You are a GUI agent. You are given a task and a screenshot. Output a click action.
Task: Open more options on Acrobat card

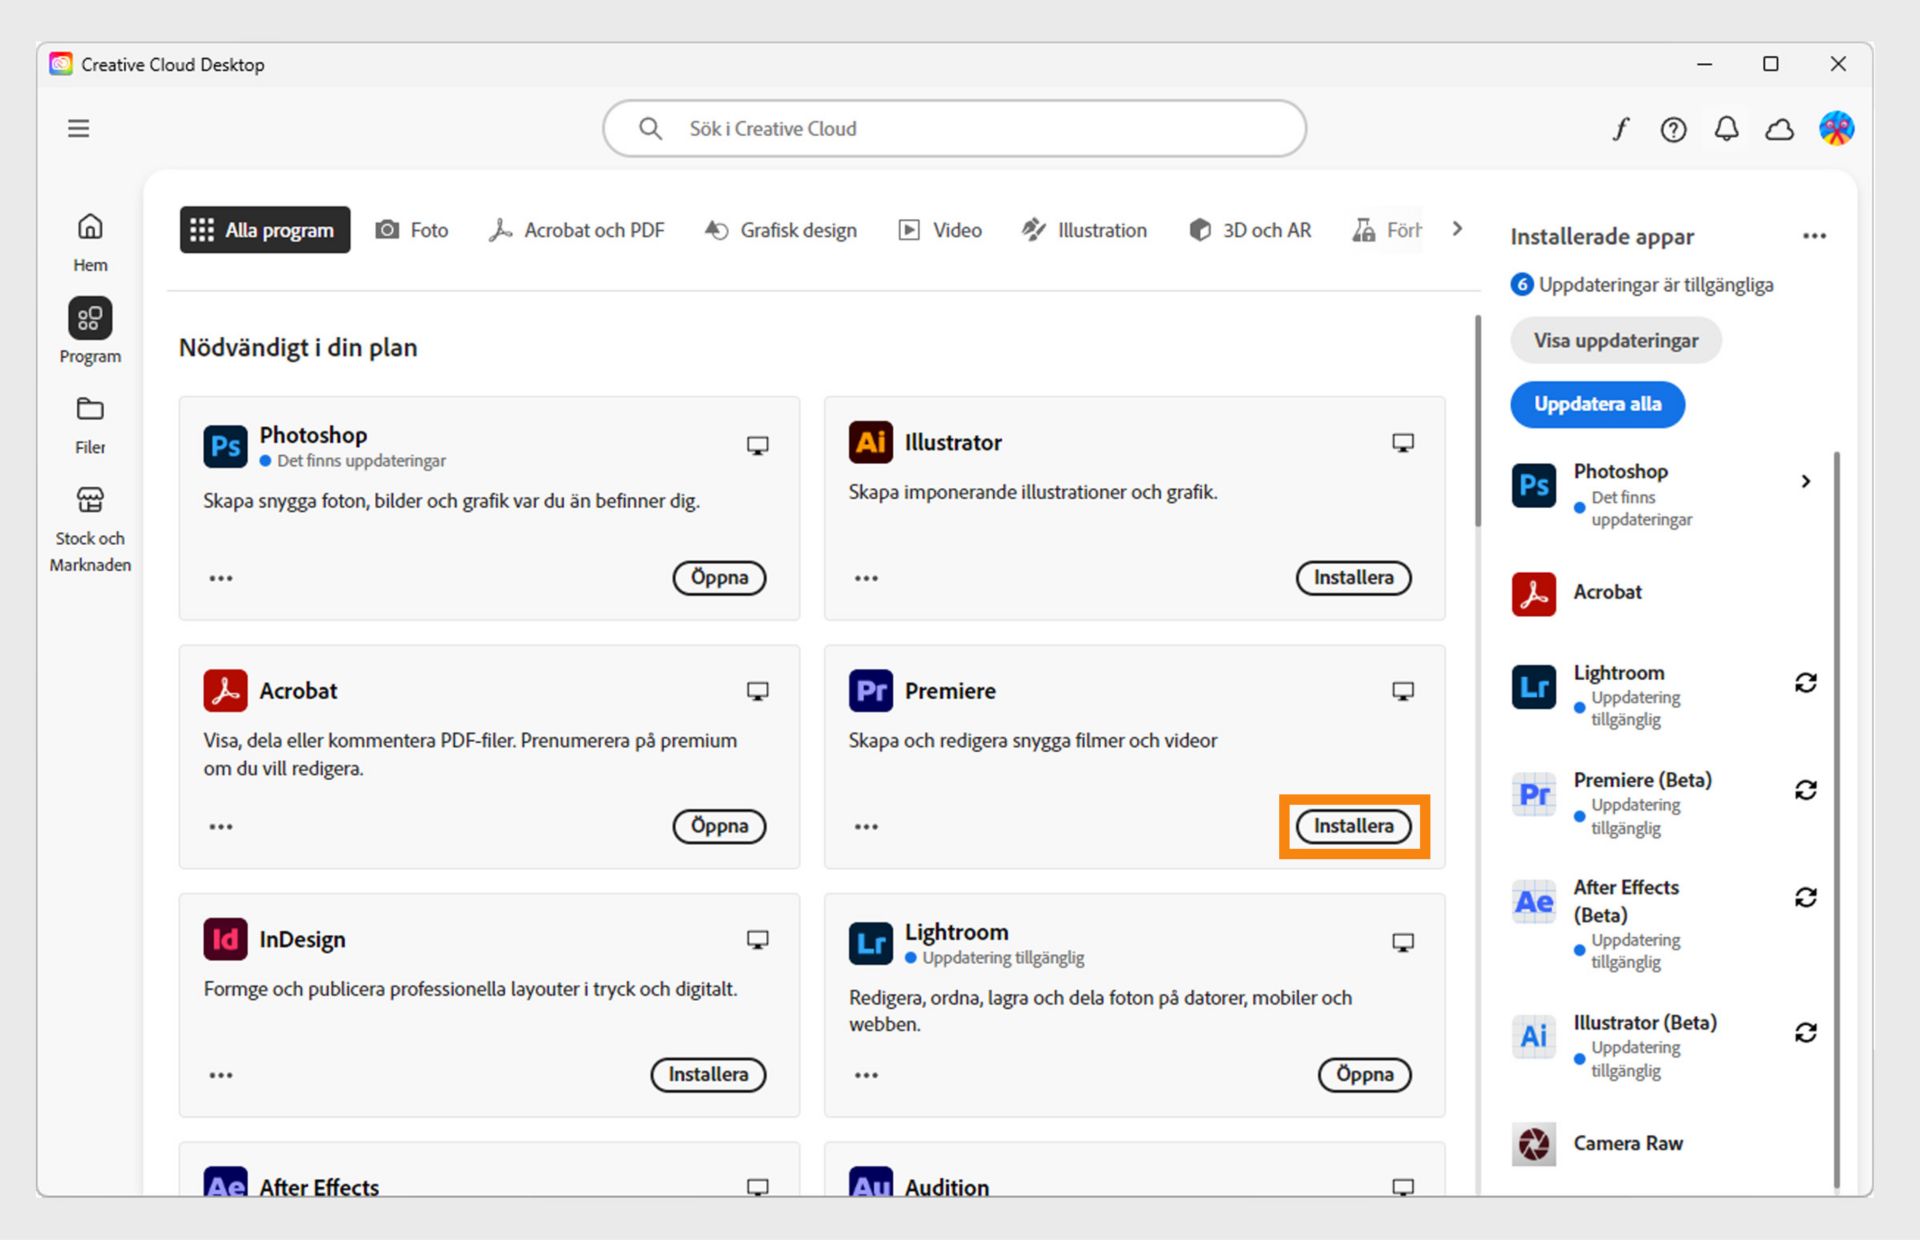[221, 827]
